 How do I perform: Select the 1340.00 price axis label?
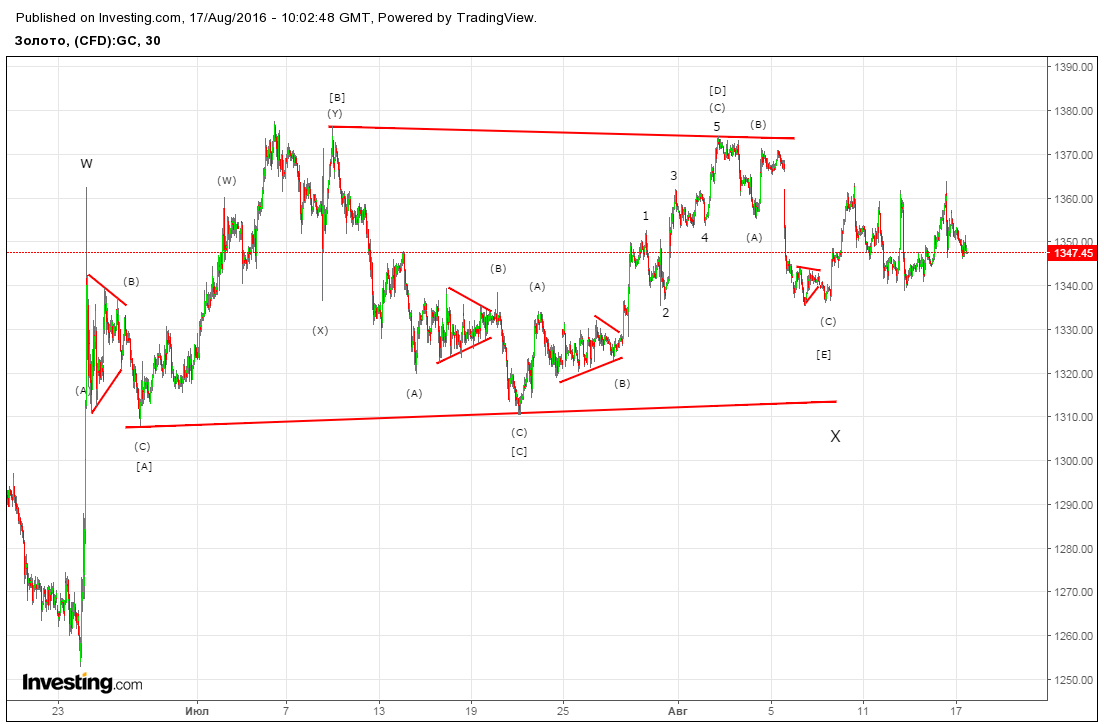[x=1074, y=286]
